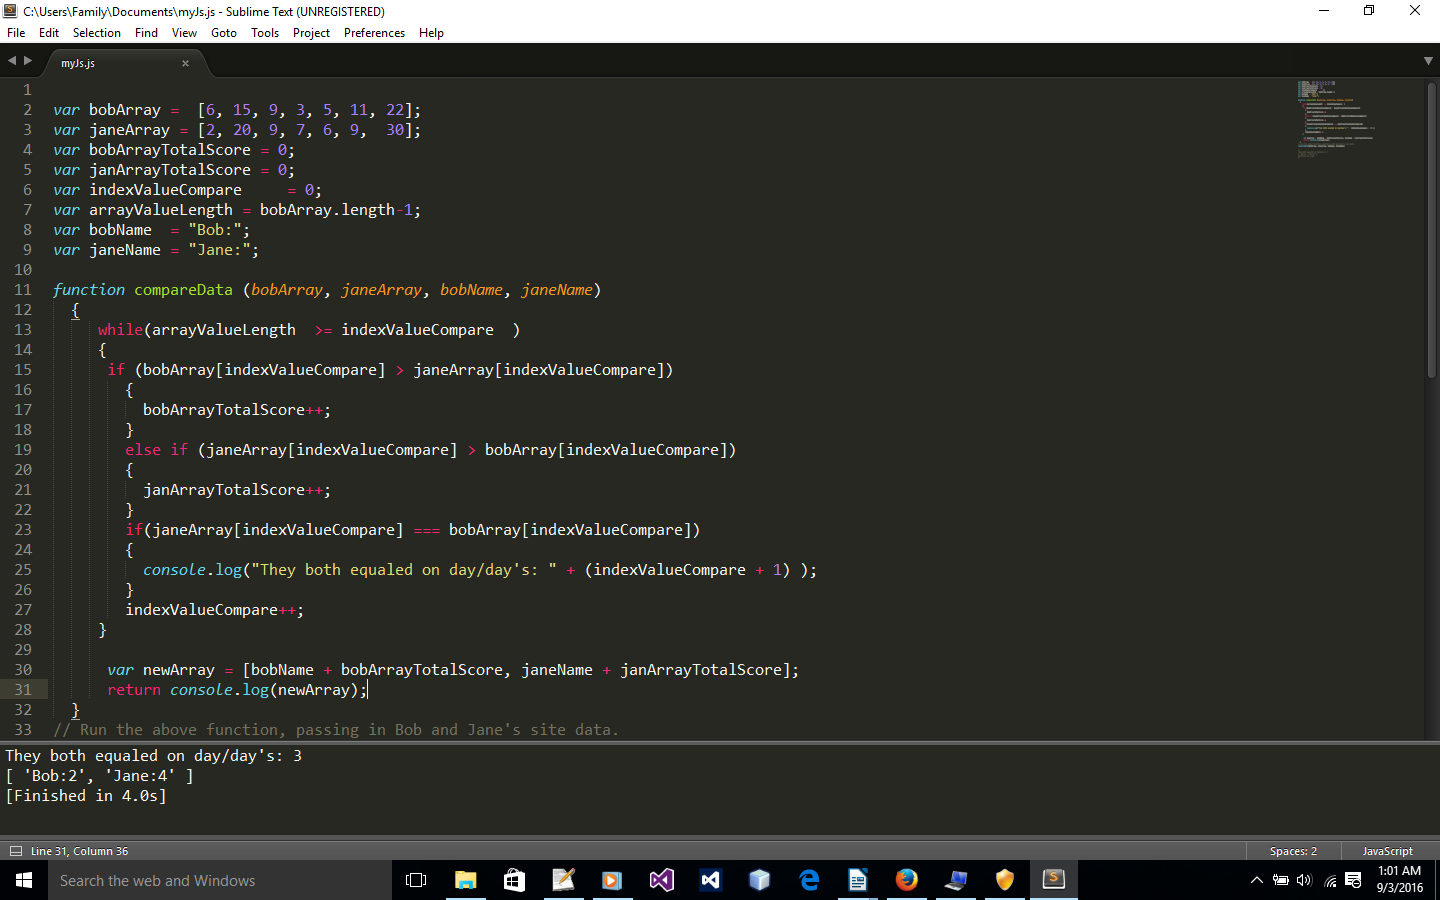
Task: Open the Preferences menu
Action: coord(374,32)
